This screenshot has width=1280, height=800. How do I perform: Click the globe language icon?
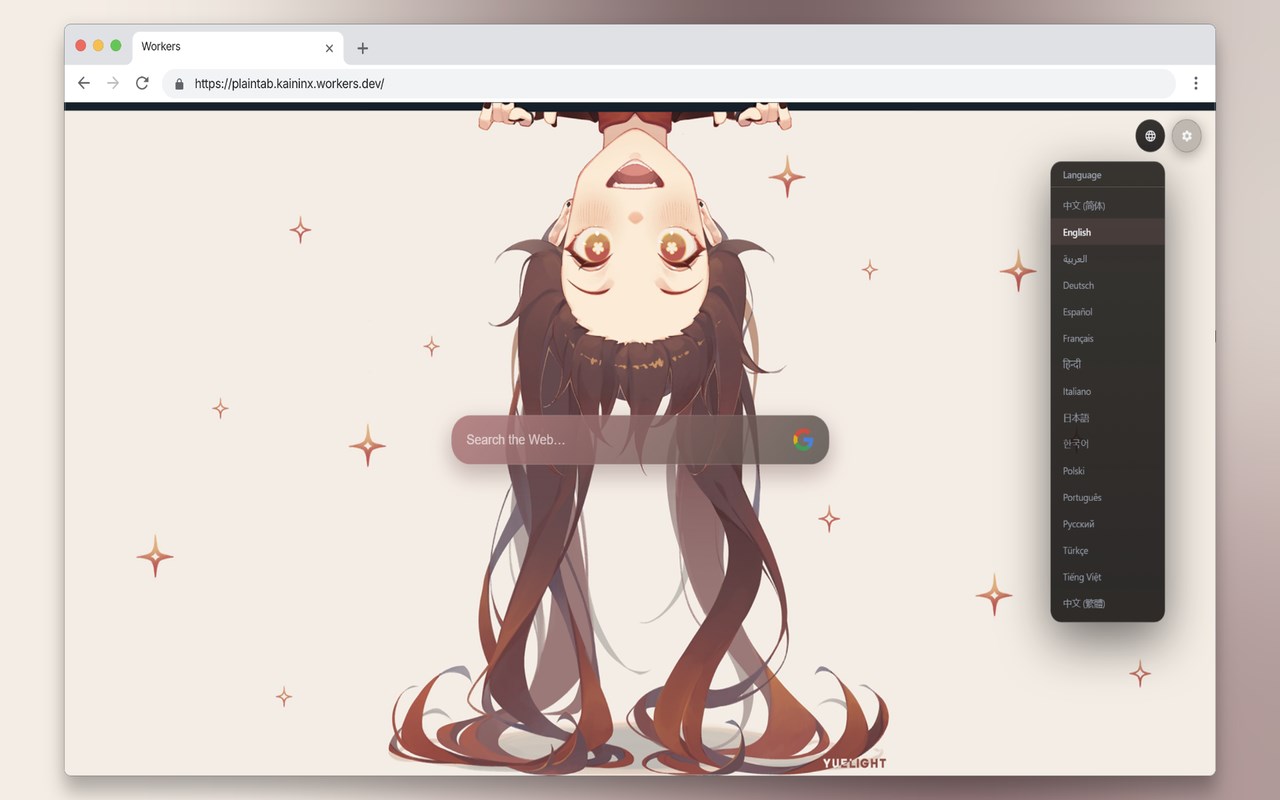tap(1150, 136)
